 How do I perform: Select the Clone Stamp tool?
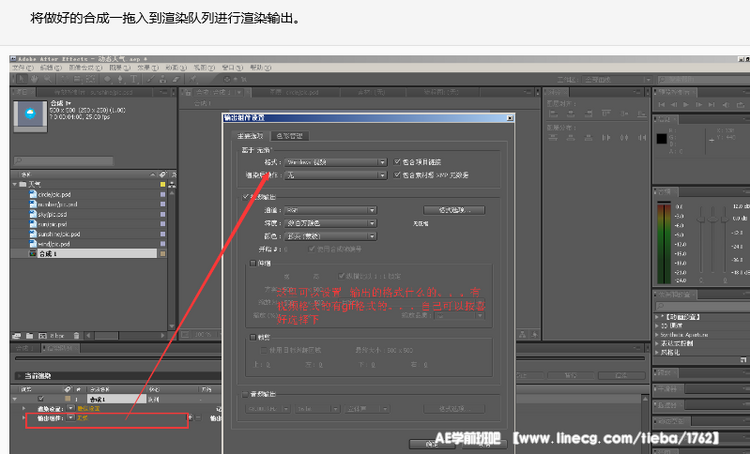click(163, 79)
